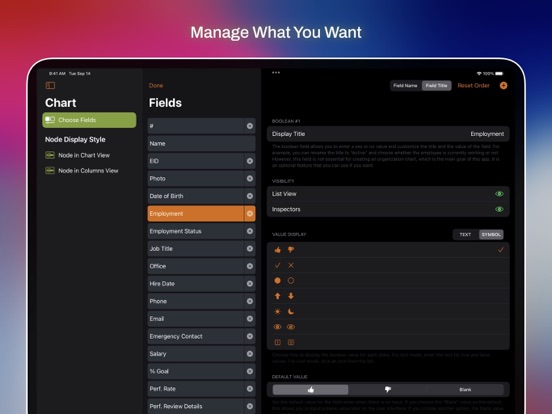The width and height of the screenshot is (552, 414).
Task: Open Choose Fields in sidebar
Action: point(89,120)
